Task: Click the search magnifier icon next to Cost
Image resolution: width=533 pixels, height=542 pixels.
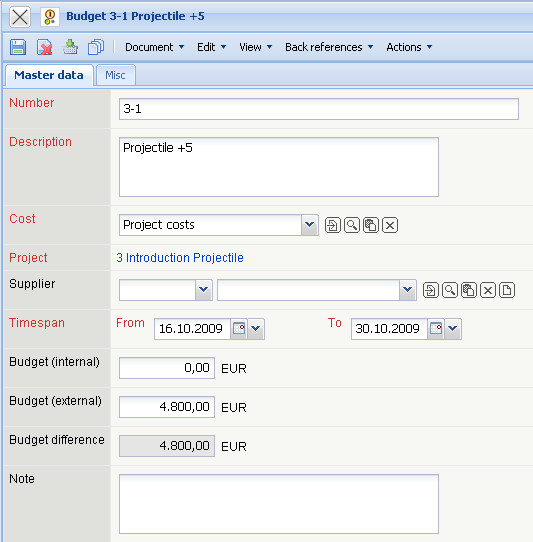Action: pyautogui.click(x=352, y=225)
